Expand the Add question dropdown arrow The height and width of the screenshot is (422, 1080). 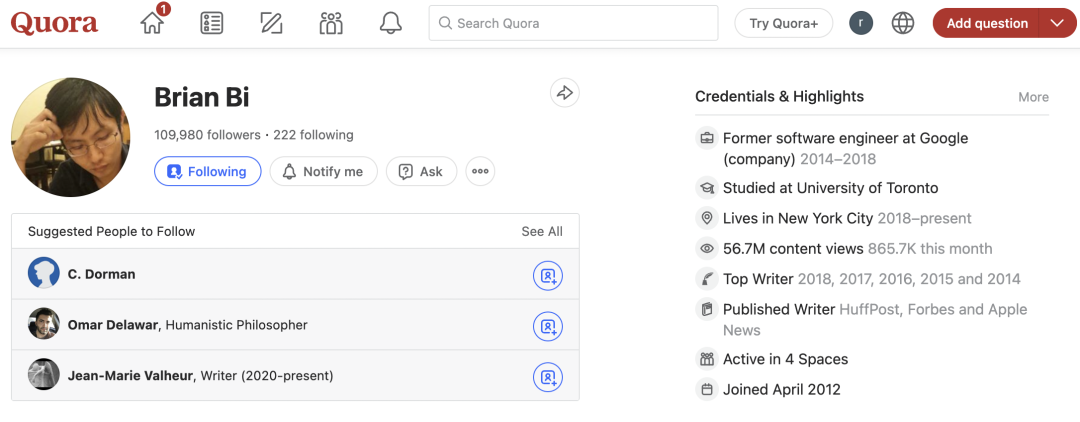click(1057, 23)
